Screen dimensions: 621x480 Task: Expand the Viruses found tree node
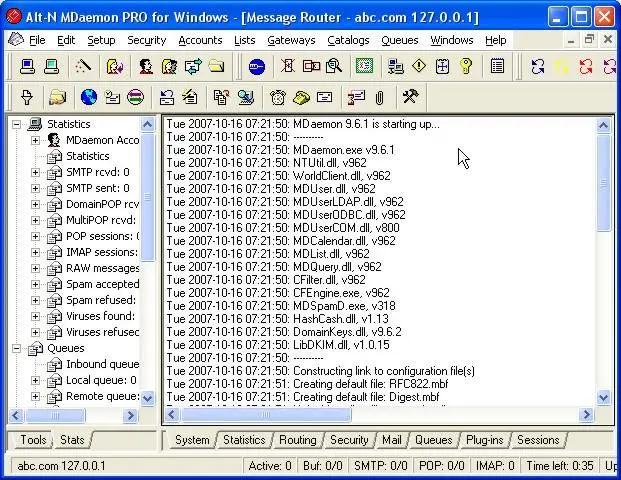point(35,316)
